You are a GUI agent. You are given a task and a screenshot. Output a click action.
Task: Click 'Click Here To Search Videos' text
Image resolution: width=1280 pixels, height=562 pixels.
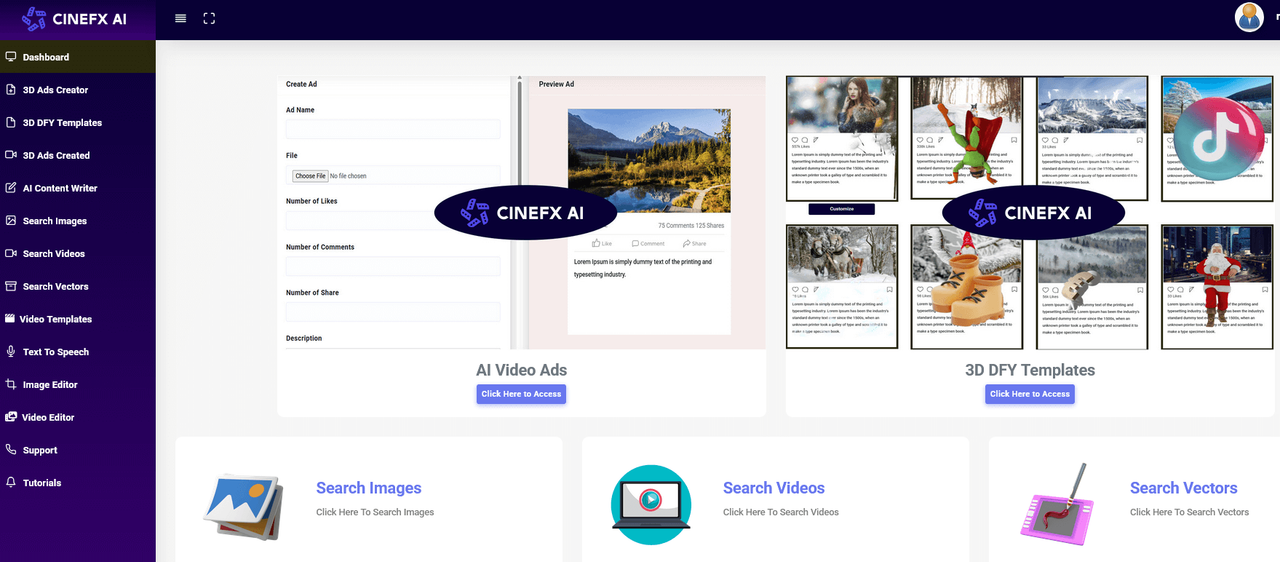(x=781, y=512)
